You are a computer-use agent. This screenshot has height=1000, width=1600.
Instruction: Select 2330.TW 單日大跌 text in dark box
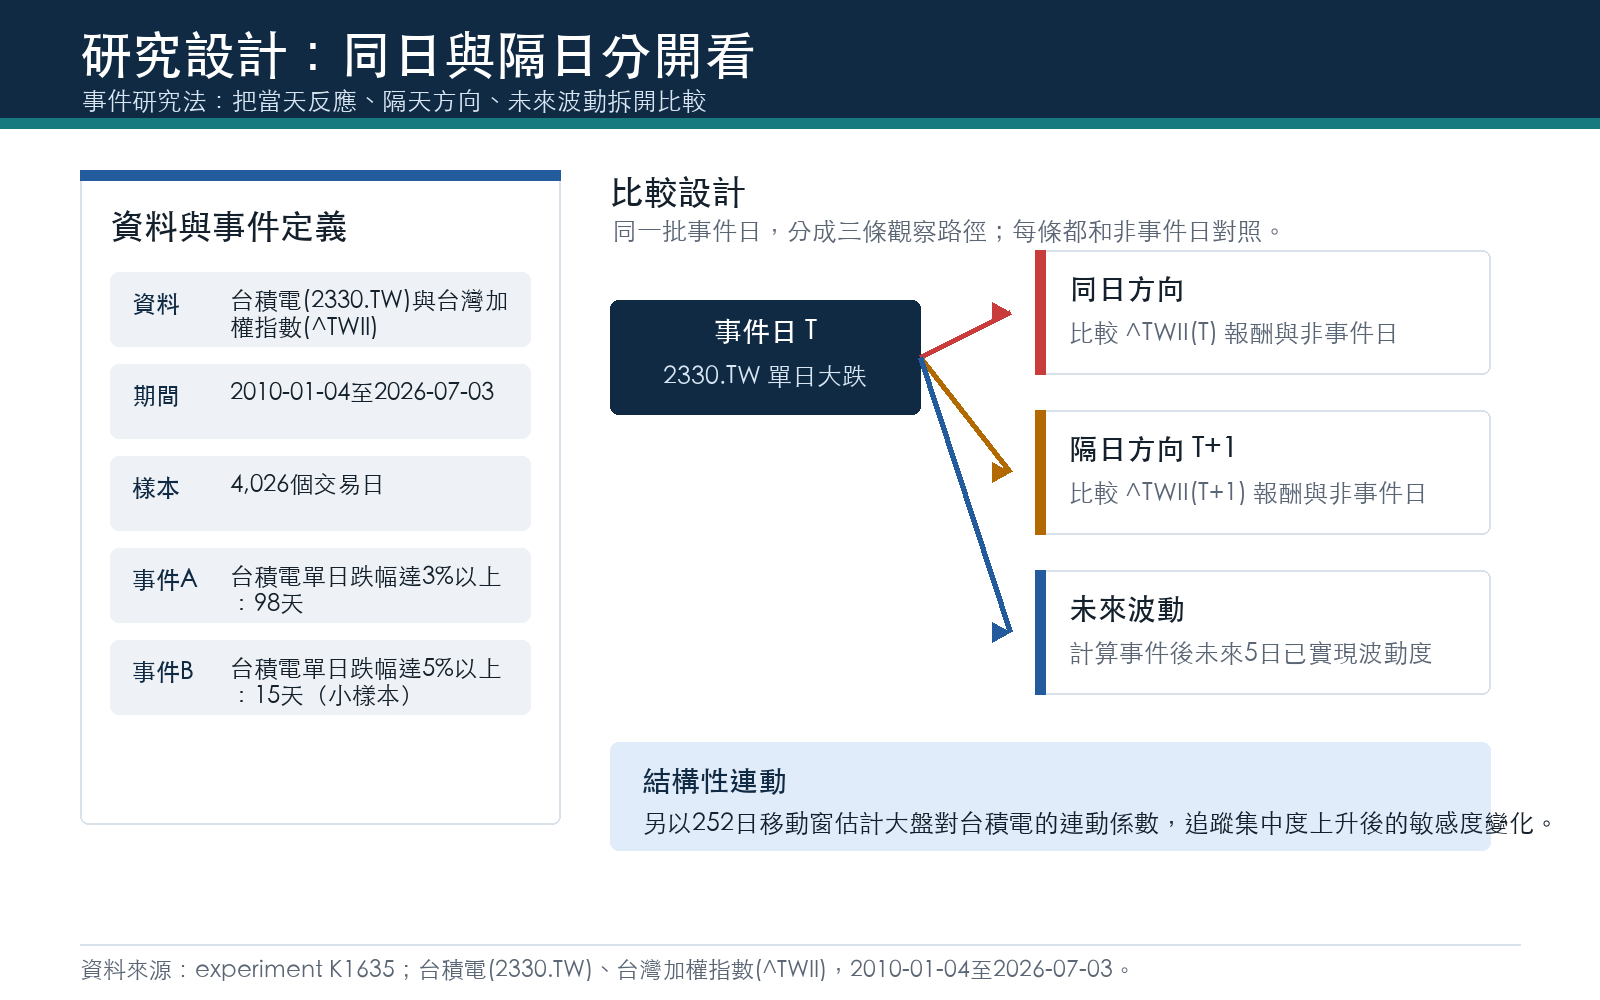[765, 376]
